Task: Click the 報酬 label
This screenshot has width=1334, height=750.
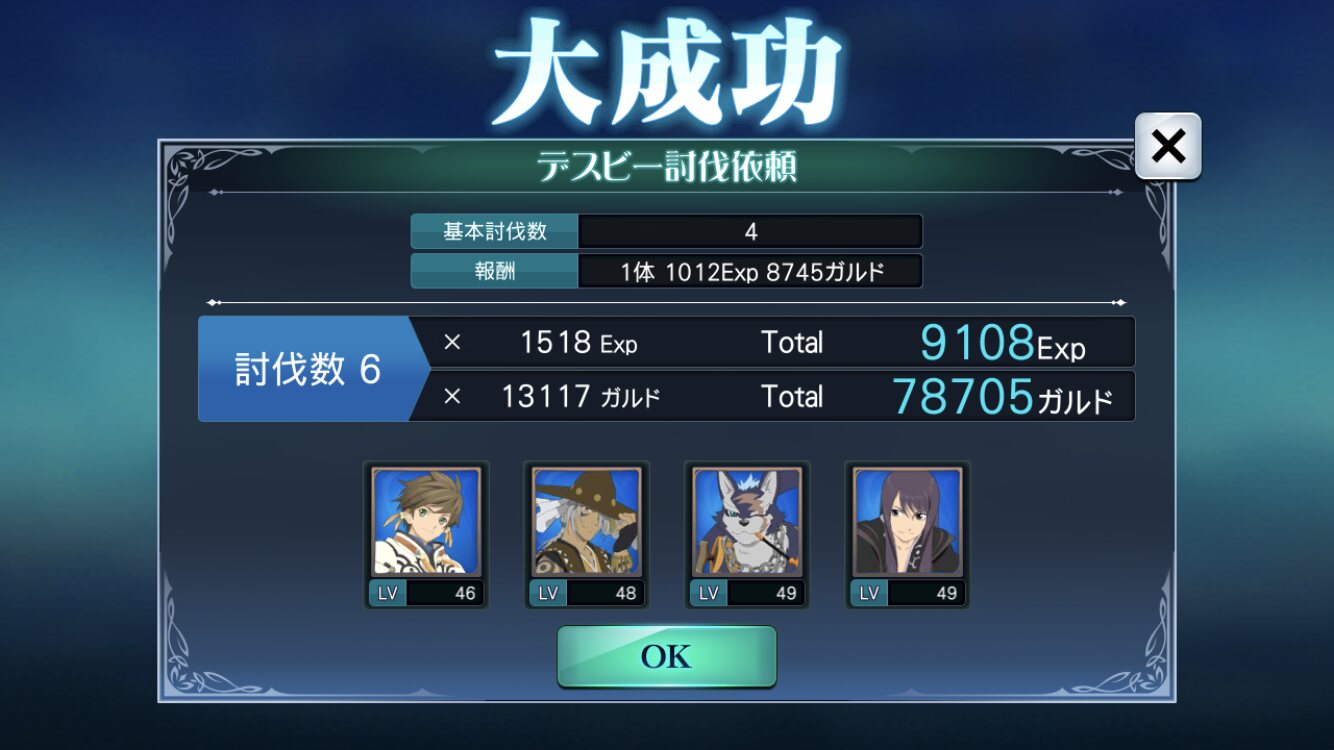Action: pyautogui.click(x=495, y=271)
